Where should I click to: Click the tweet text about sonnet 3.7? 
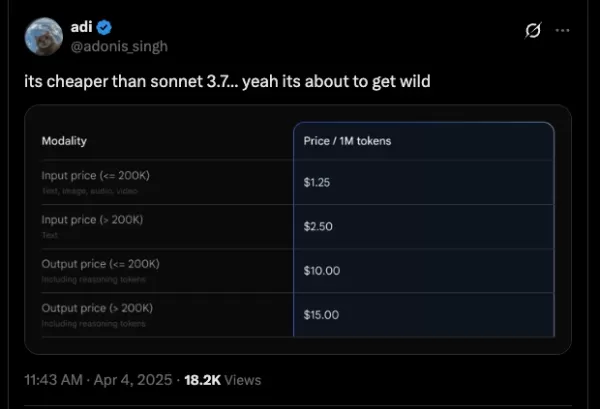[x=227, y=81]
